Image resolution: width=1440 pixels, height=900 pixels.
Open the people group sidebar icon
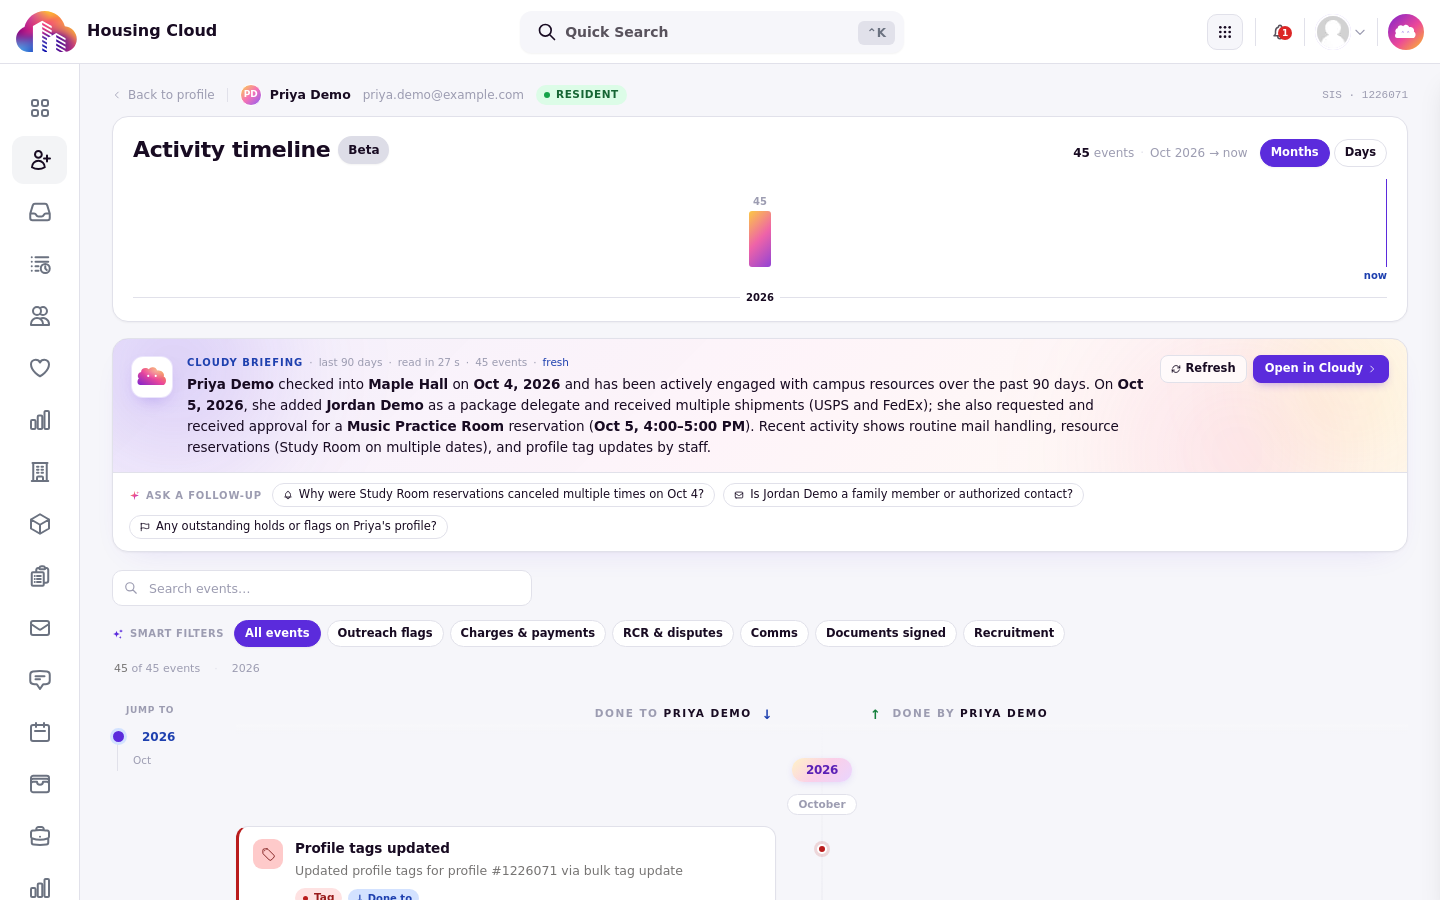(x=40, y=316)
